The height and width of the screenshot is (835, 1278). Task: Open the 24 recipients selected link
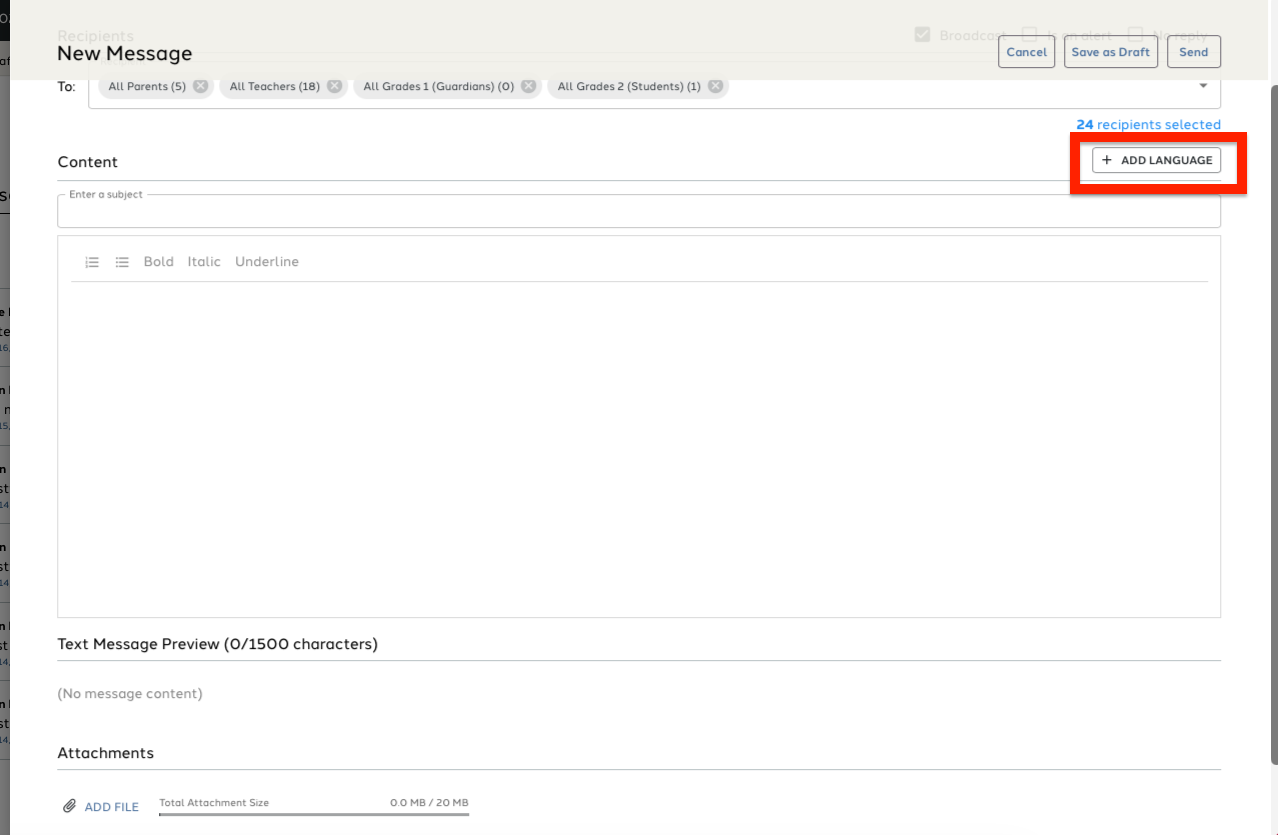click(x=1148, y=125)
